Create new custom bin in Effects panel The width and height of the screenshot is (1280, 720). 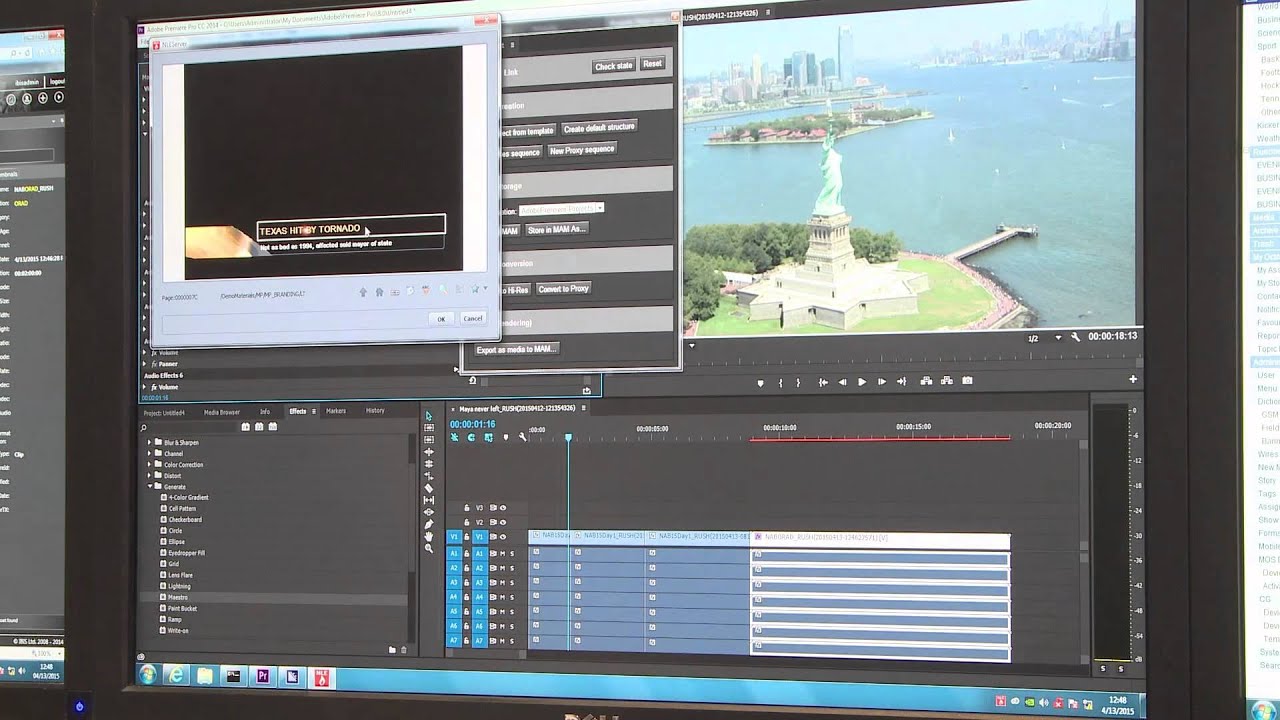point(392,650)
